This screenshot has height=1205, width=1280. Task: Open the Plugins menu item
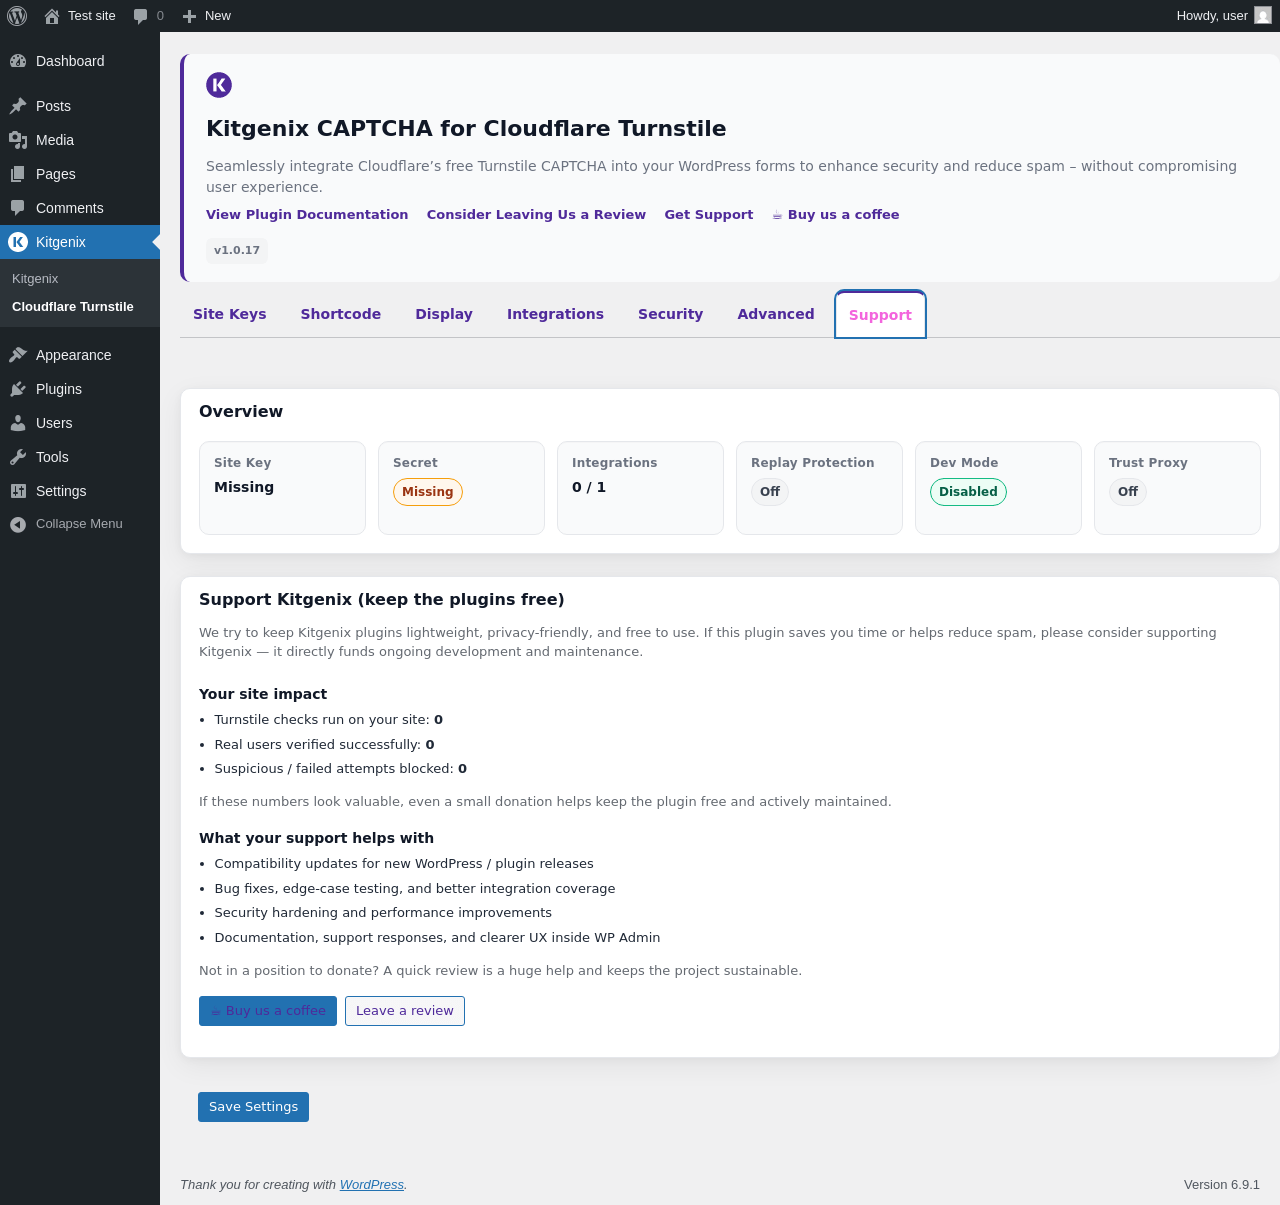[x=80, y=389]
